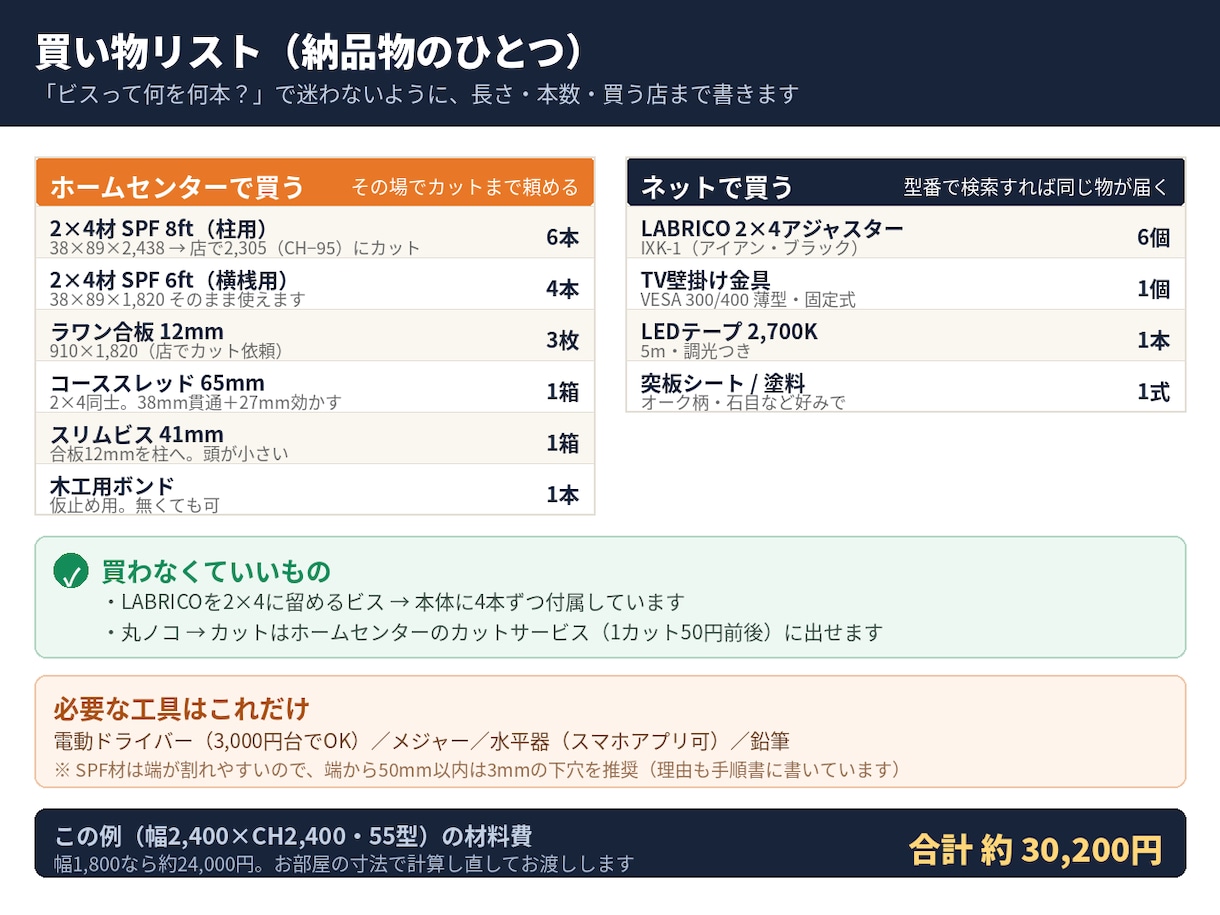This screenshot has height=915, width=1220.
Task: Click the line about LABRICO included screws
Action: (394, 603)
